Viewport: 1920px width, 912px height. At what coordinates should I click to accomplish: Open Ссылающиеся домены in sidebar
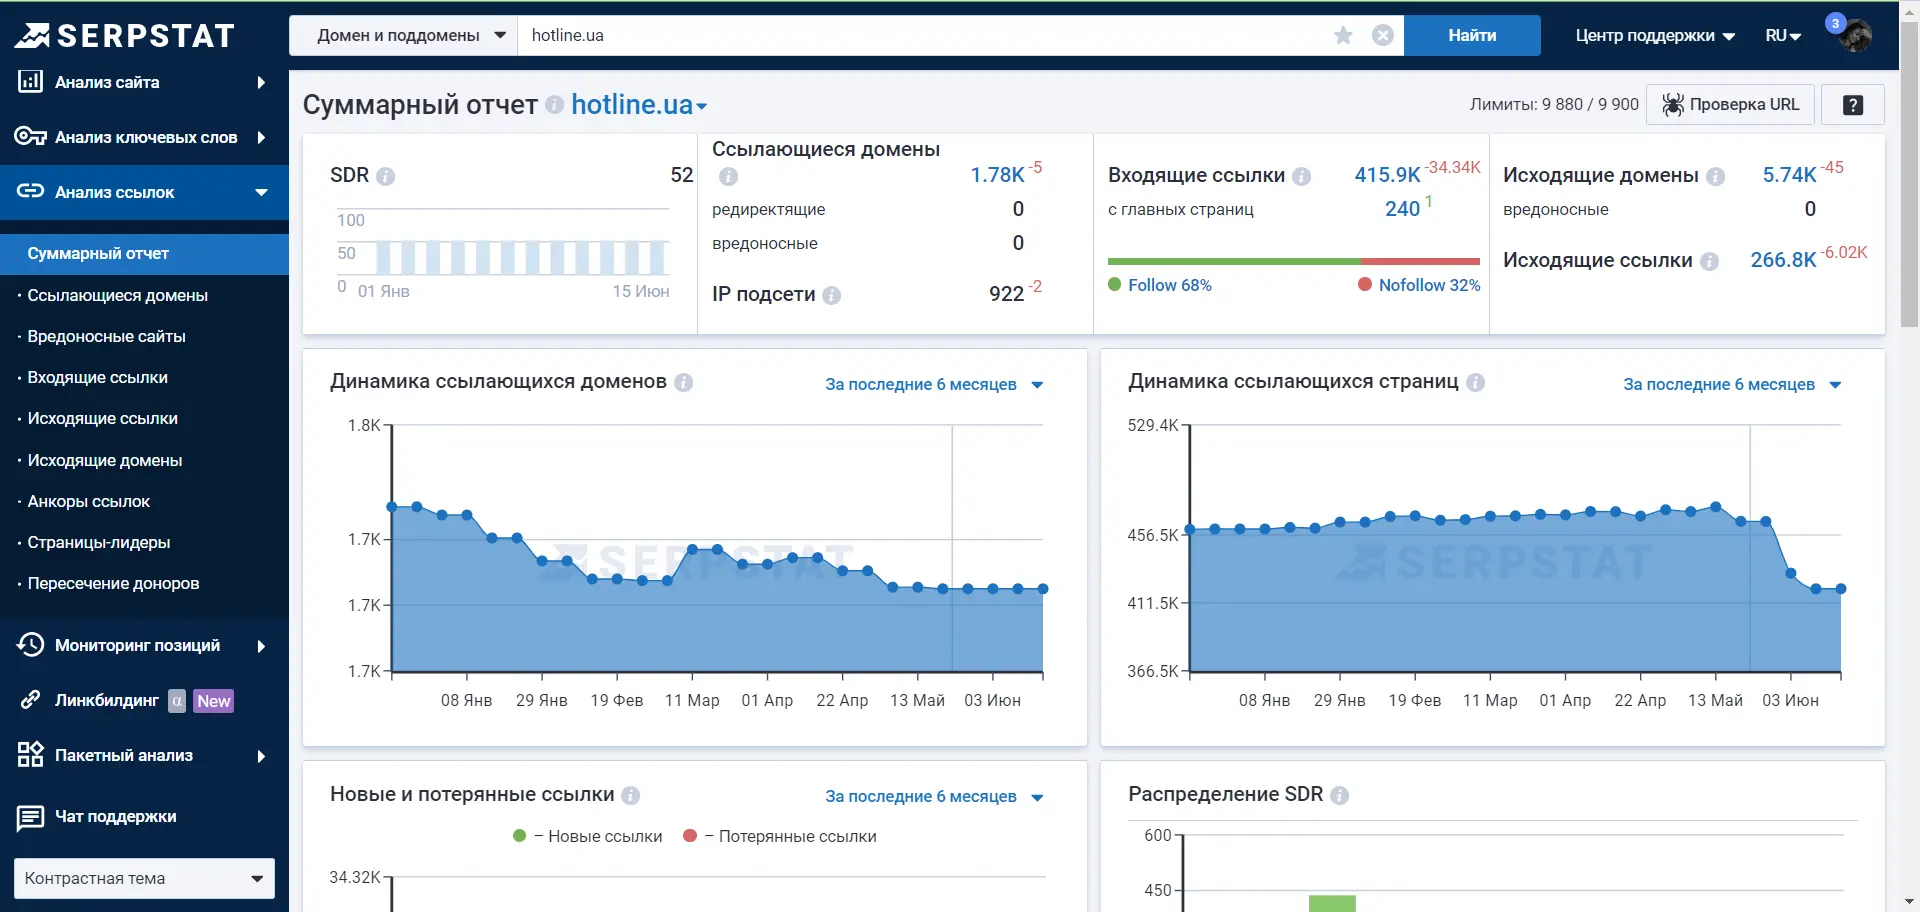click(118, 295)
